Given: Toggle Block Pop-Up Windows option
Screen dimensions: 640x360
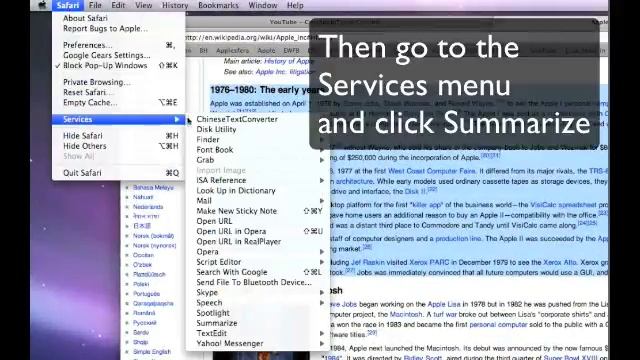Looking at the screenshot, I should click(x=118, y=65).
